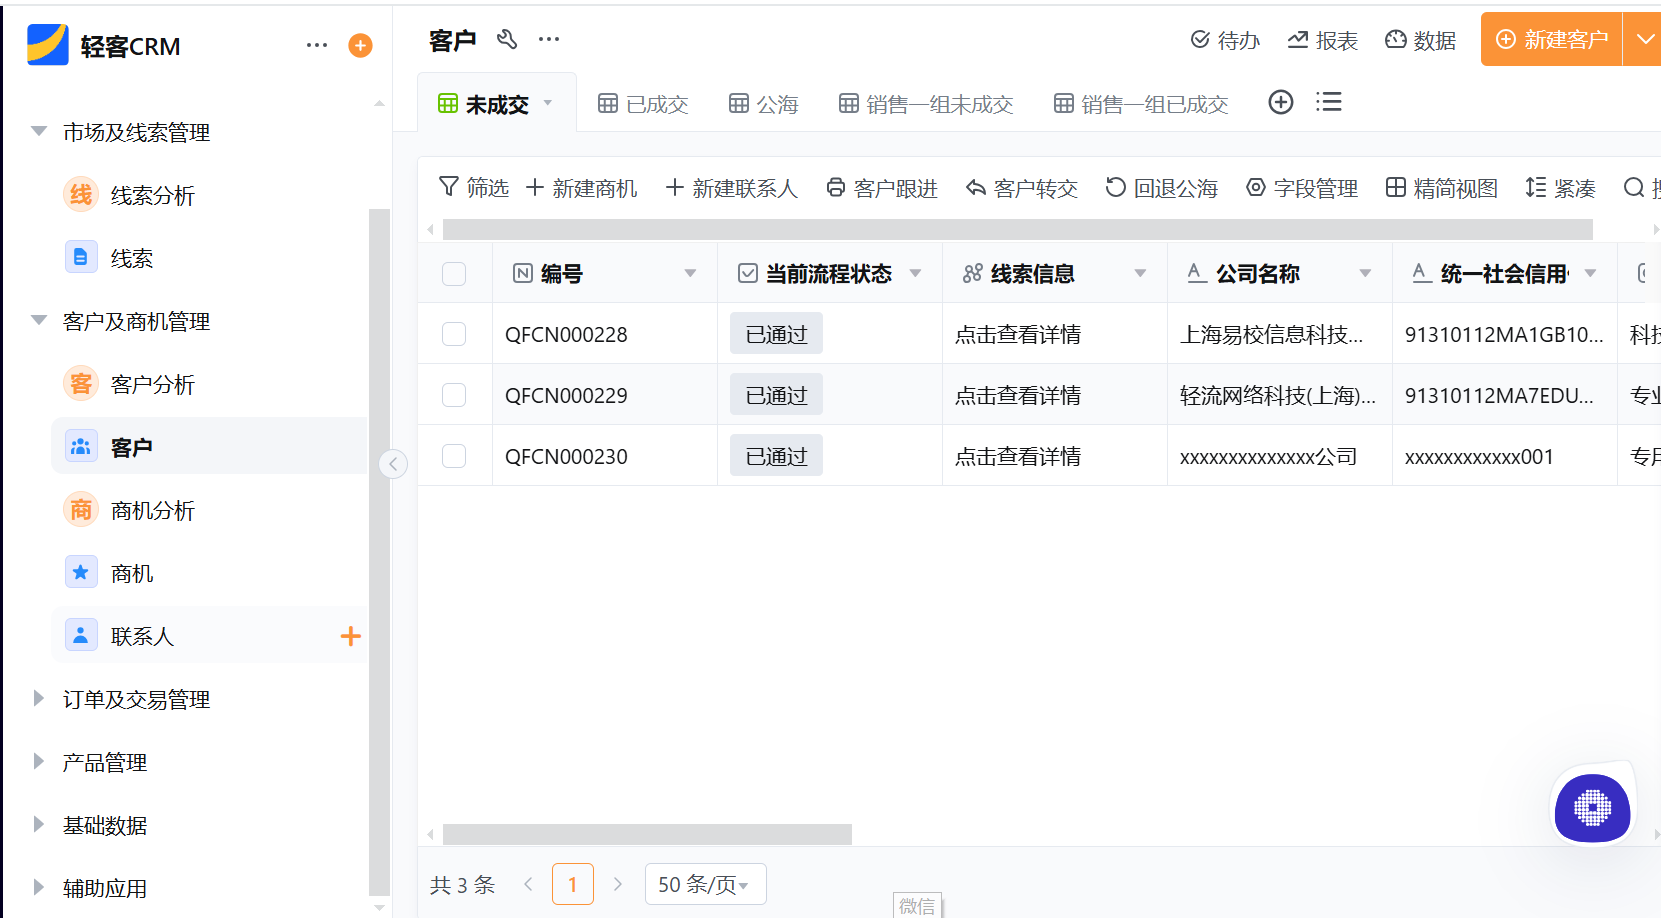Viewport: 1661px width, 918px height.
Task: Expand the 未成交 tab dropdown arrow
Action: point(547,103)
